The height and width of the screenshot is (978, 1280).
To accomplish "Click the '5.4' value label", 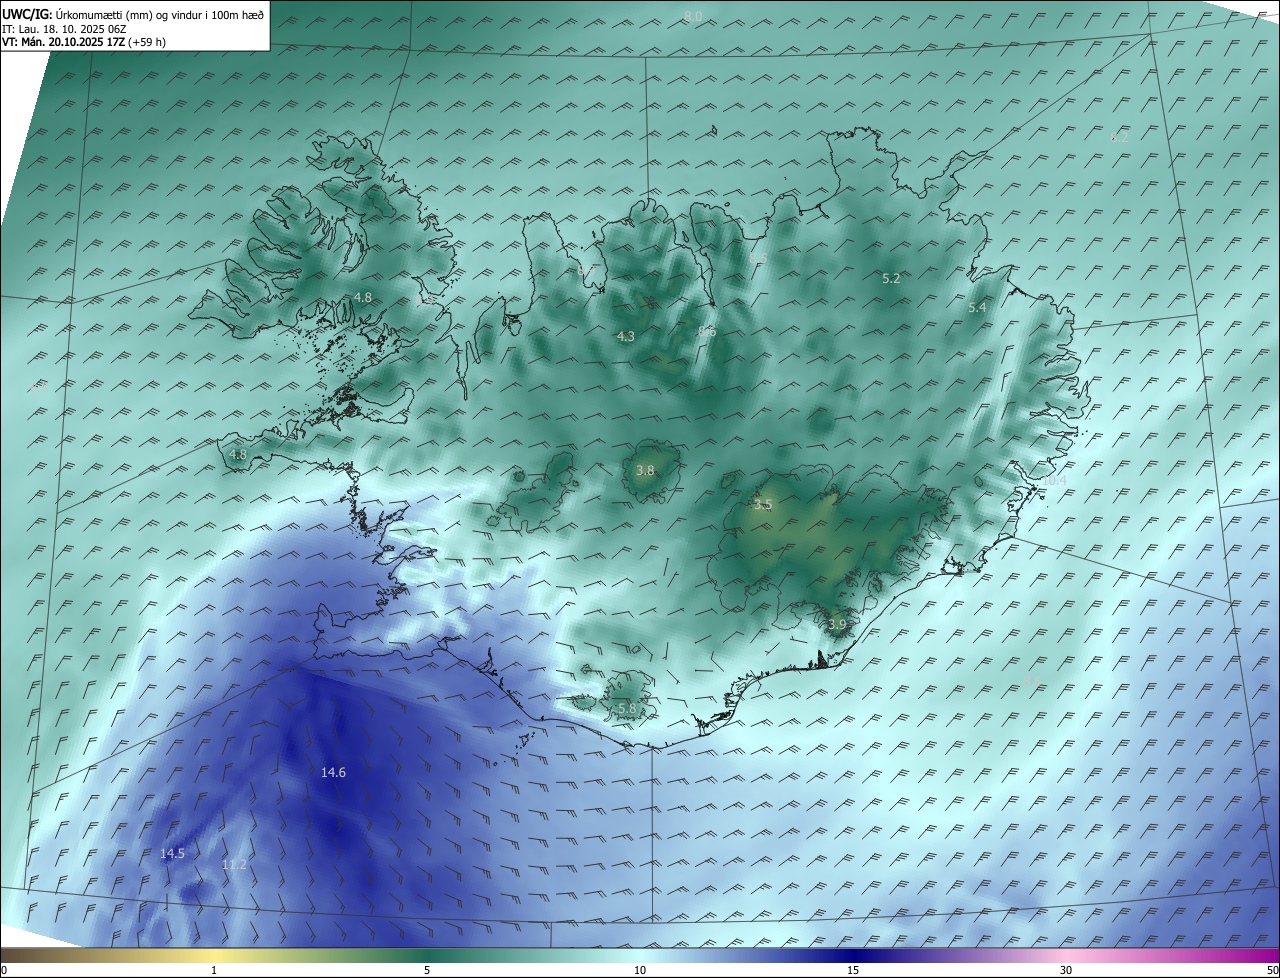I will 977,308.
